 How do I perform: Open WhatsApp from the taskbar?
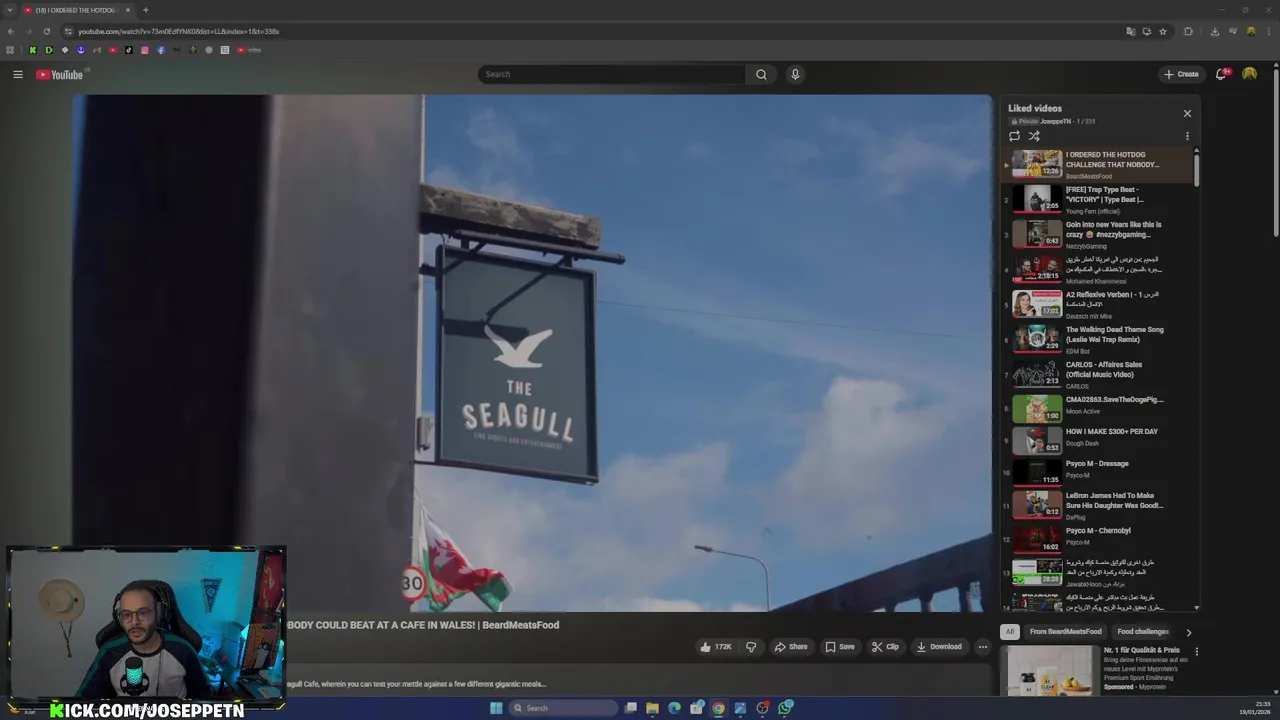coord(786,708)
